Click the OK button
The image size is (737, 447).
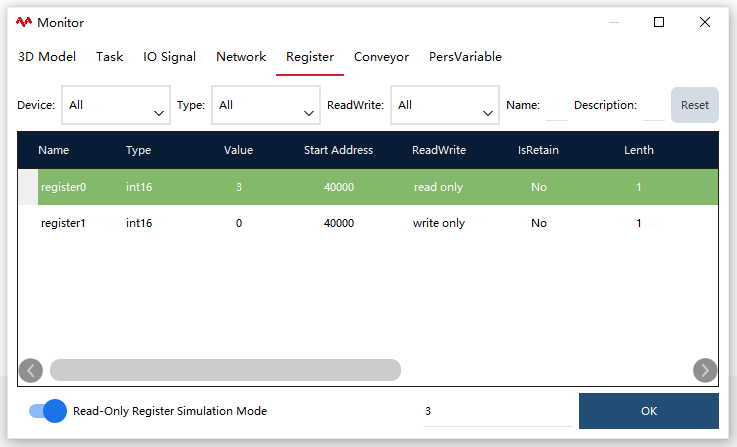click(x=649, y=411)
